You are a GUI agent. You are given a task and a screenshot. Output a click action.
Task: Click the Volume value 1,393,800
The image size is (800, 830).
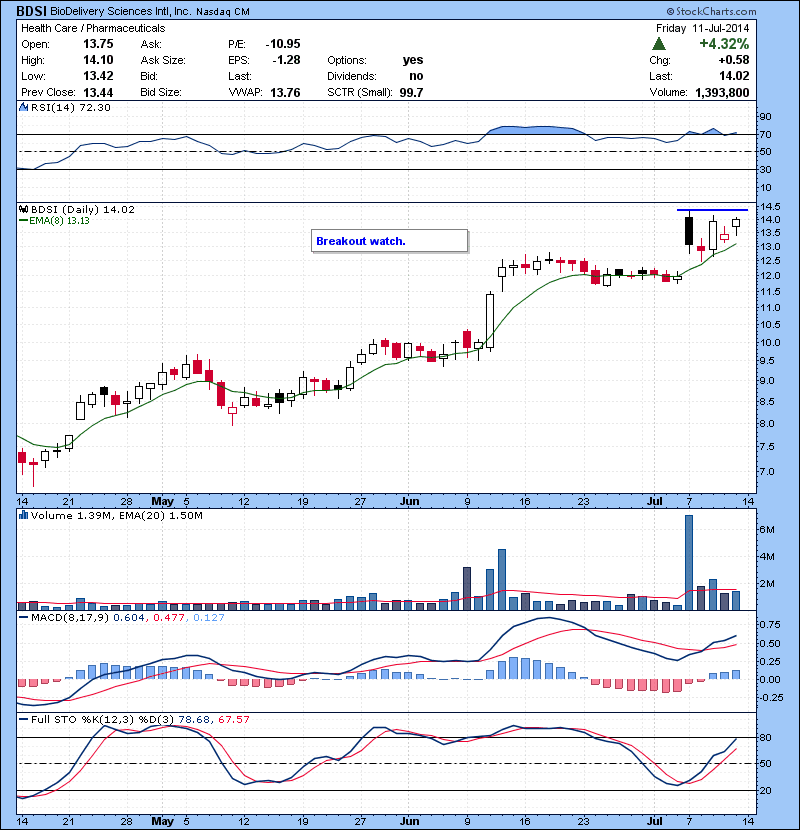[722, 93]
